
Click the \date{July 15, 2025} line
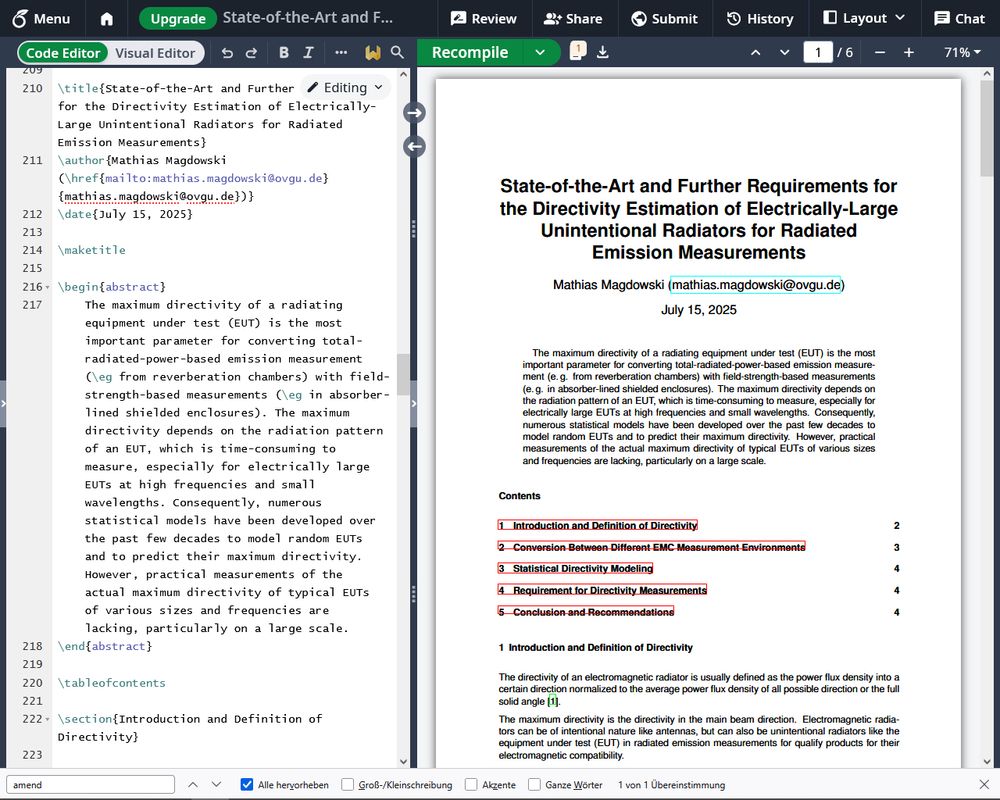(125, 214)
